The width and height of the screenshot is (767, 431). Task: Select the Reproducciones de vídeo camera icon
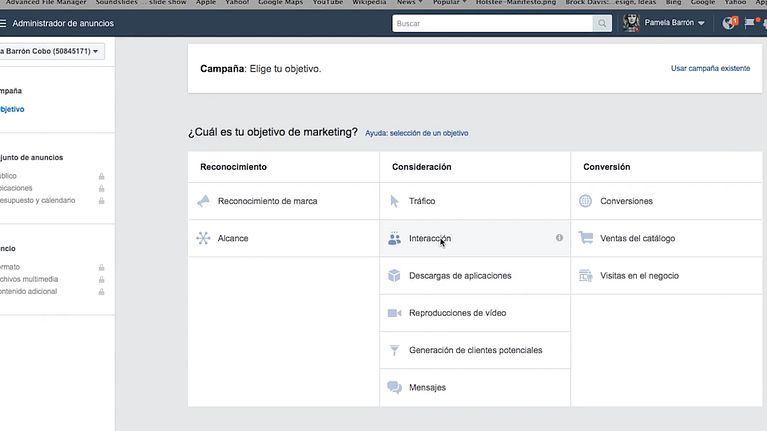point(394,313)
